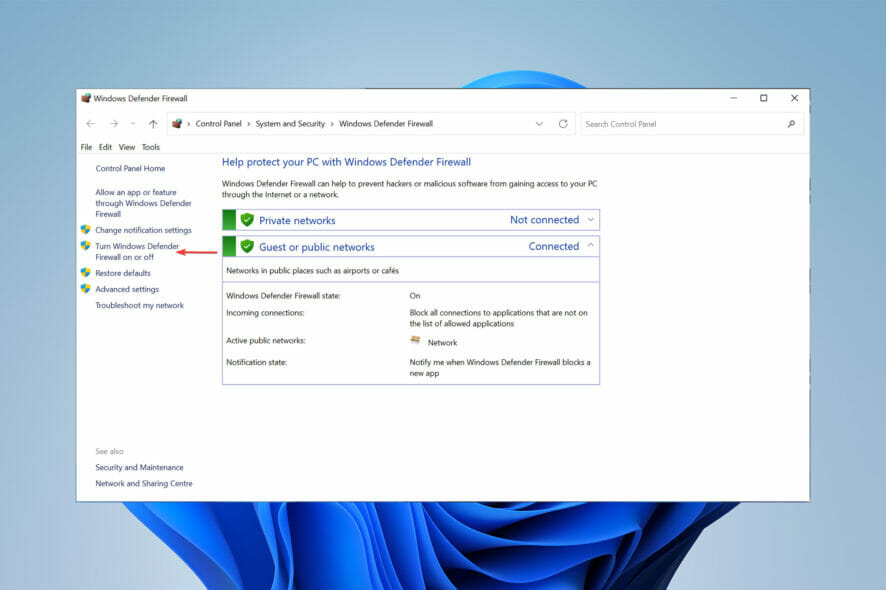Click shield icon beside Change notification settings
This screenshot has width=886, height=590.
click(85, 229)
